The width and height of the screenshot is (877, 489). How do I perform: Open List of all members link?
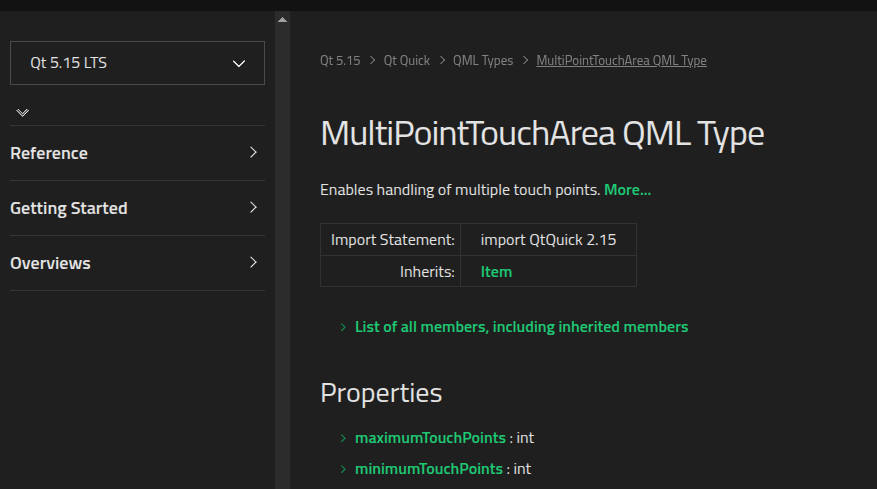click(521, 327)
